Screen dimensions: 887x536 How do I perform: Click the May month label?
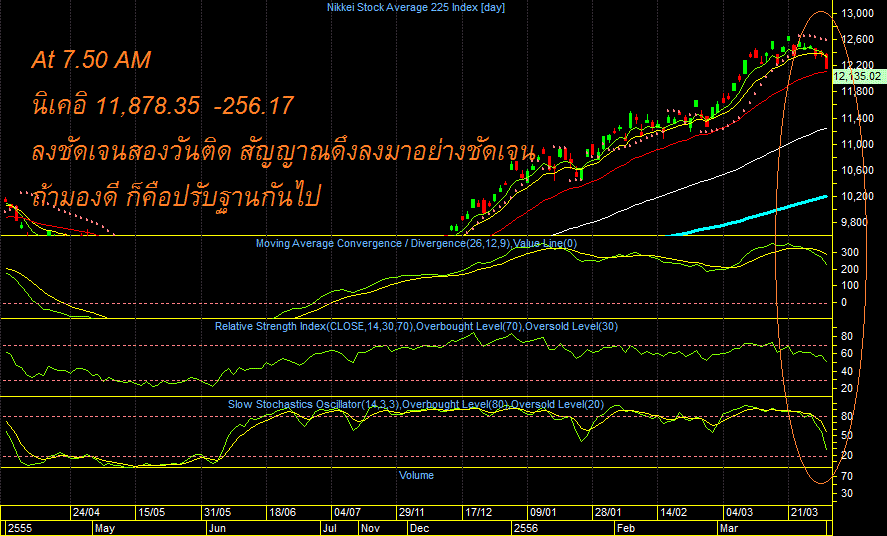click(x=105, y=529)
